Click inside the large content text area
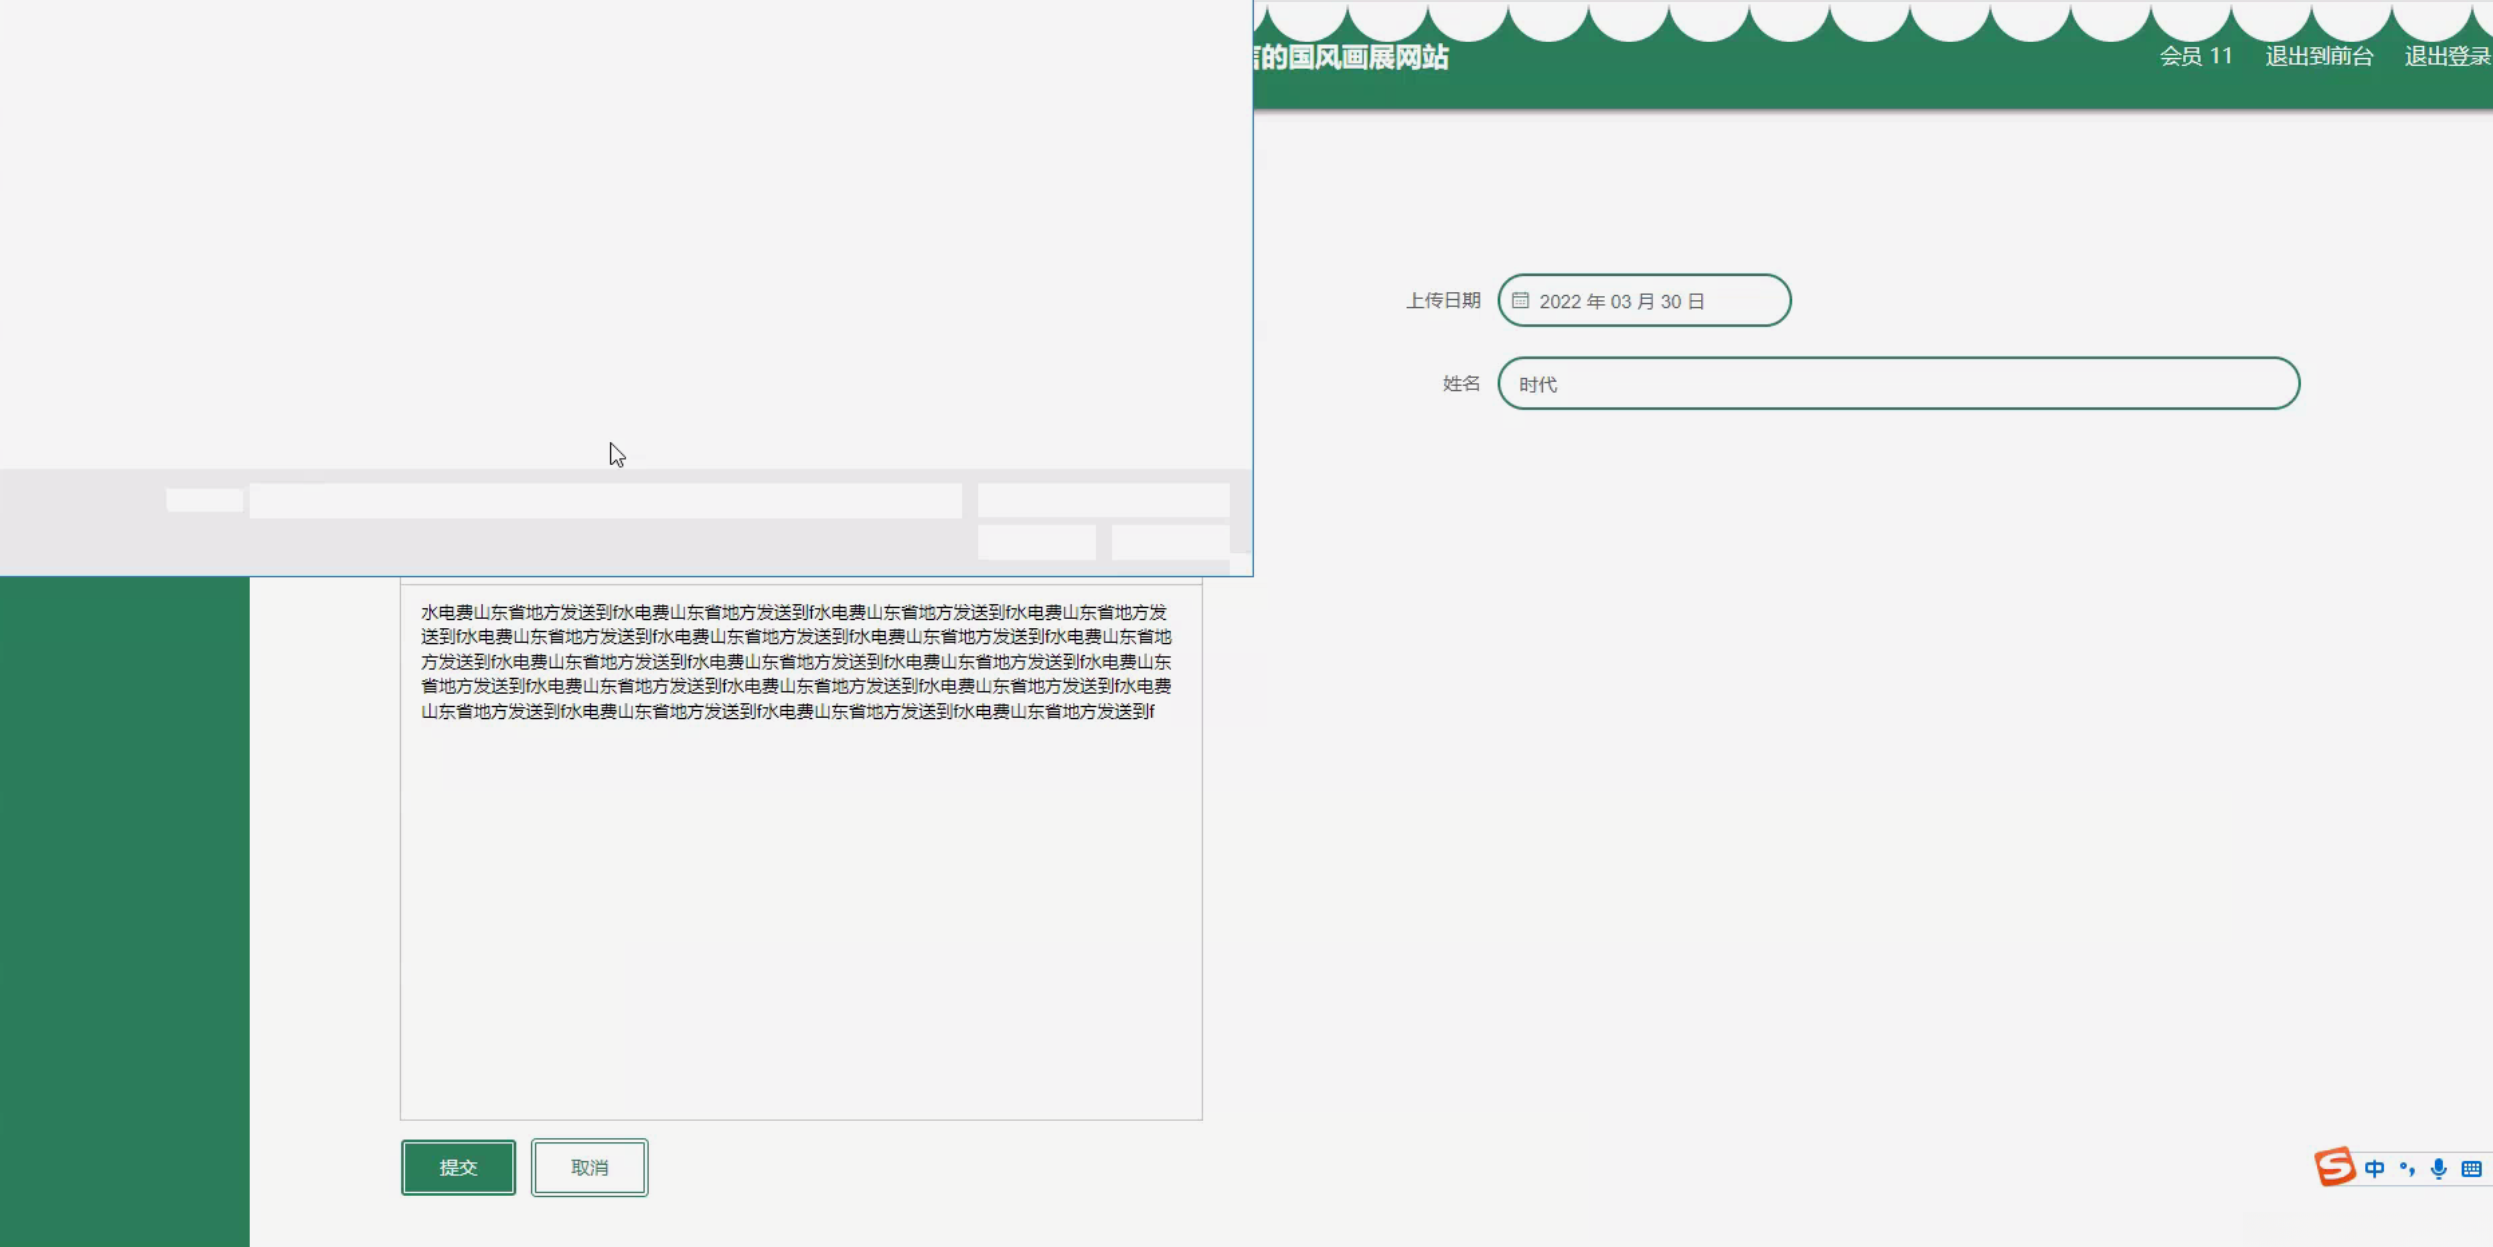 (x=800, y=900)
